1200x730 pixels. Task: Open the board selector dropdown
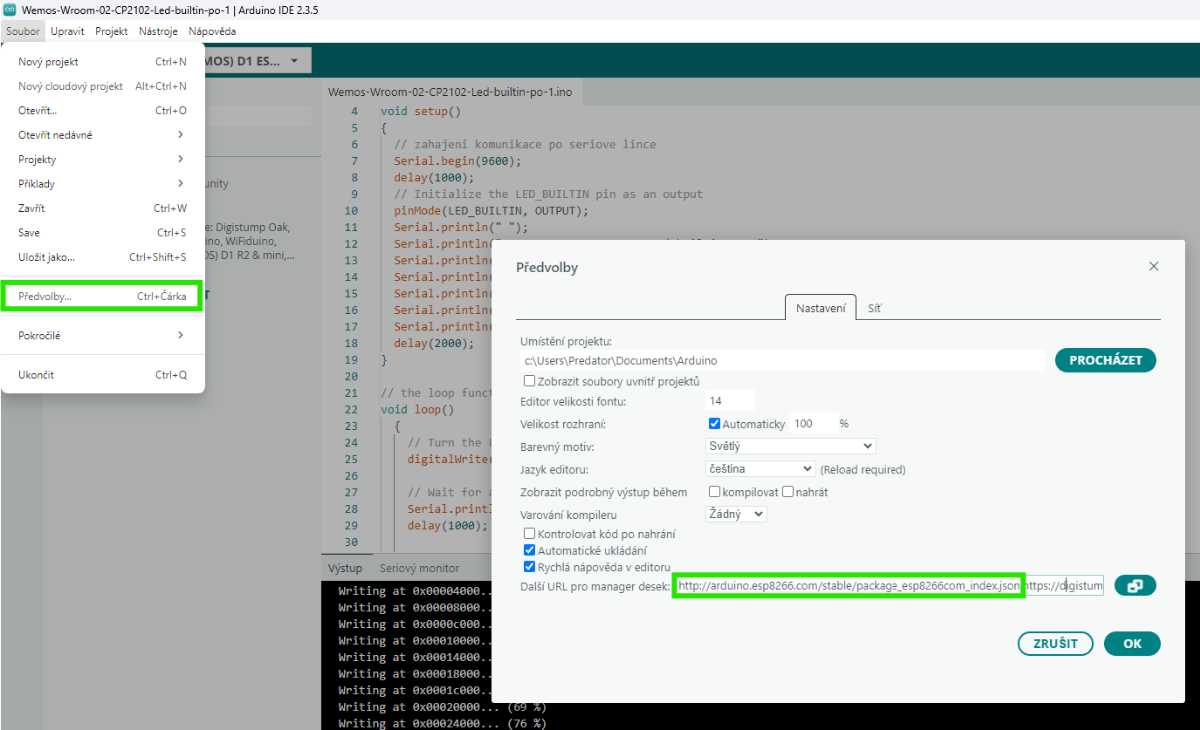tap(258, 61)
